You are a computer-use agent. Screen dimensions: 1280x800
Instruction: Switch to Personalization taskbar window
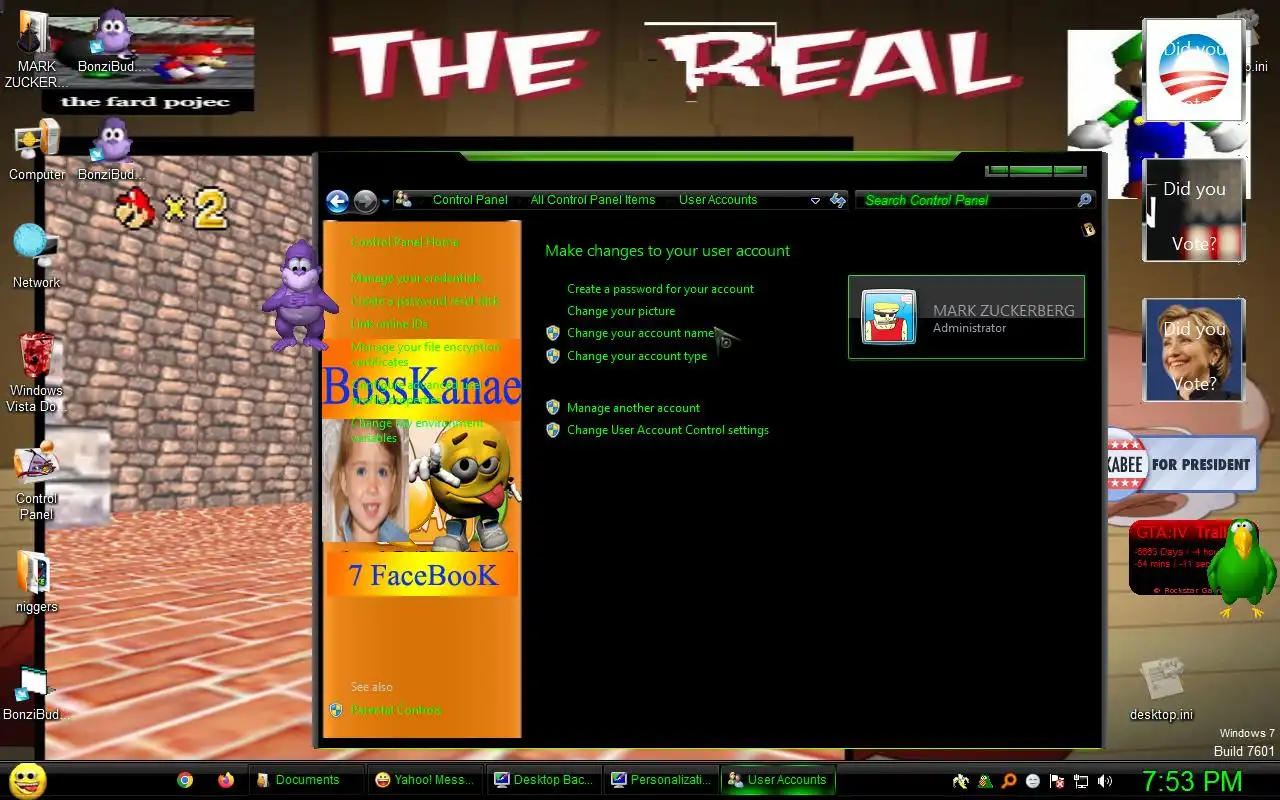pyautogui.click(x=662, y=780)
